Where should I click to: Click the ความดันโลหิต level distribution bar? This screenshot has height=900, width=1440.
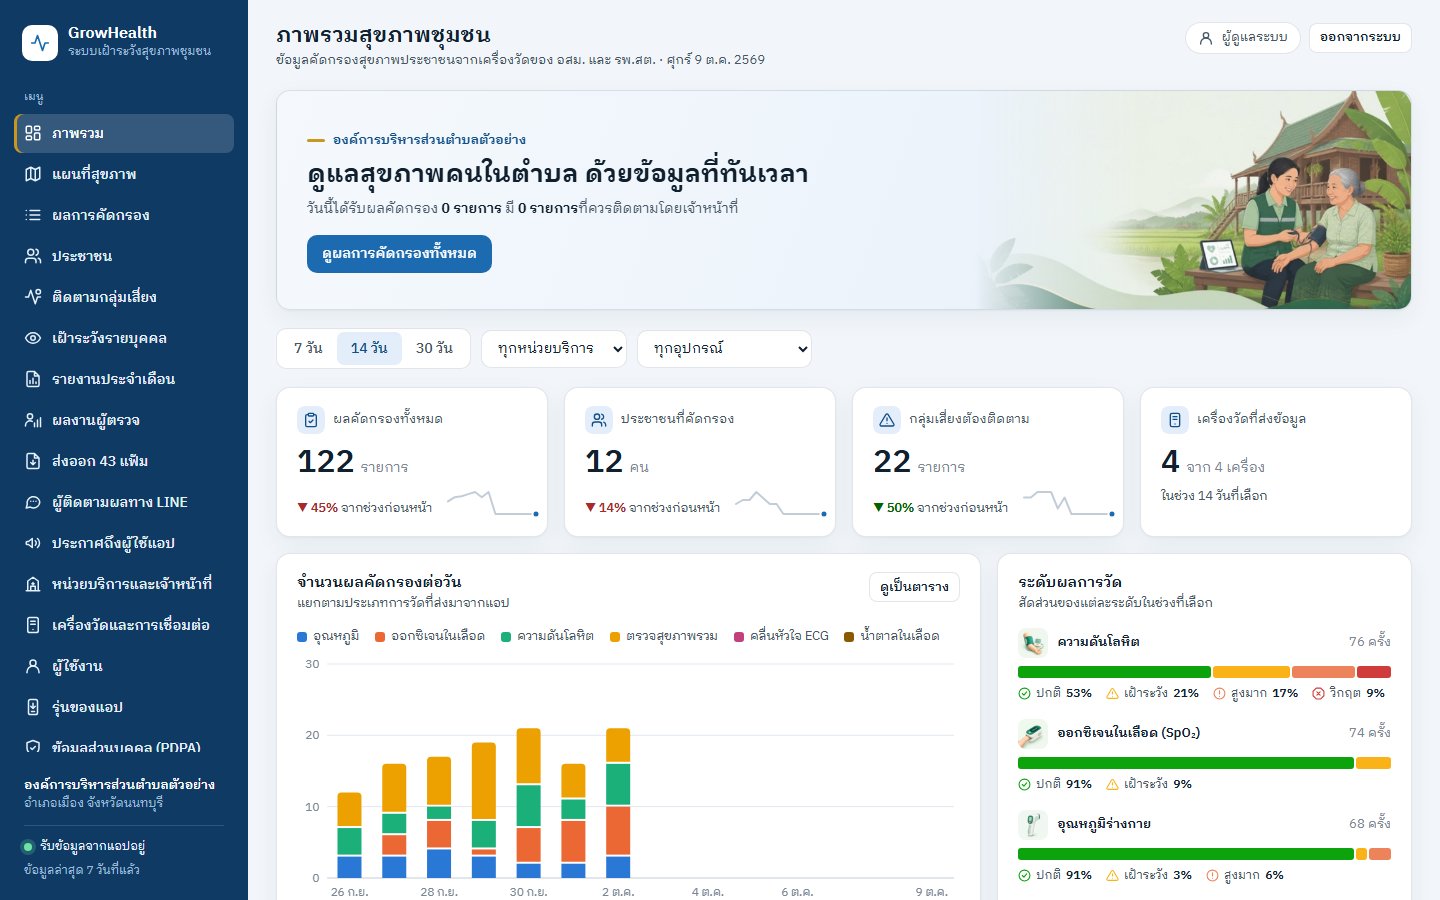(1204, 672)
